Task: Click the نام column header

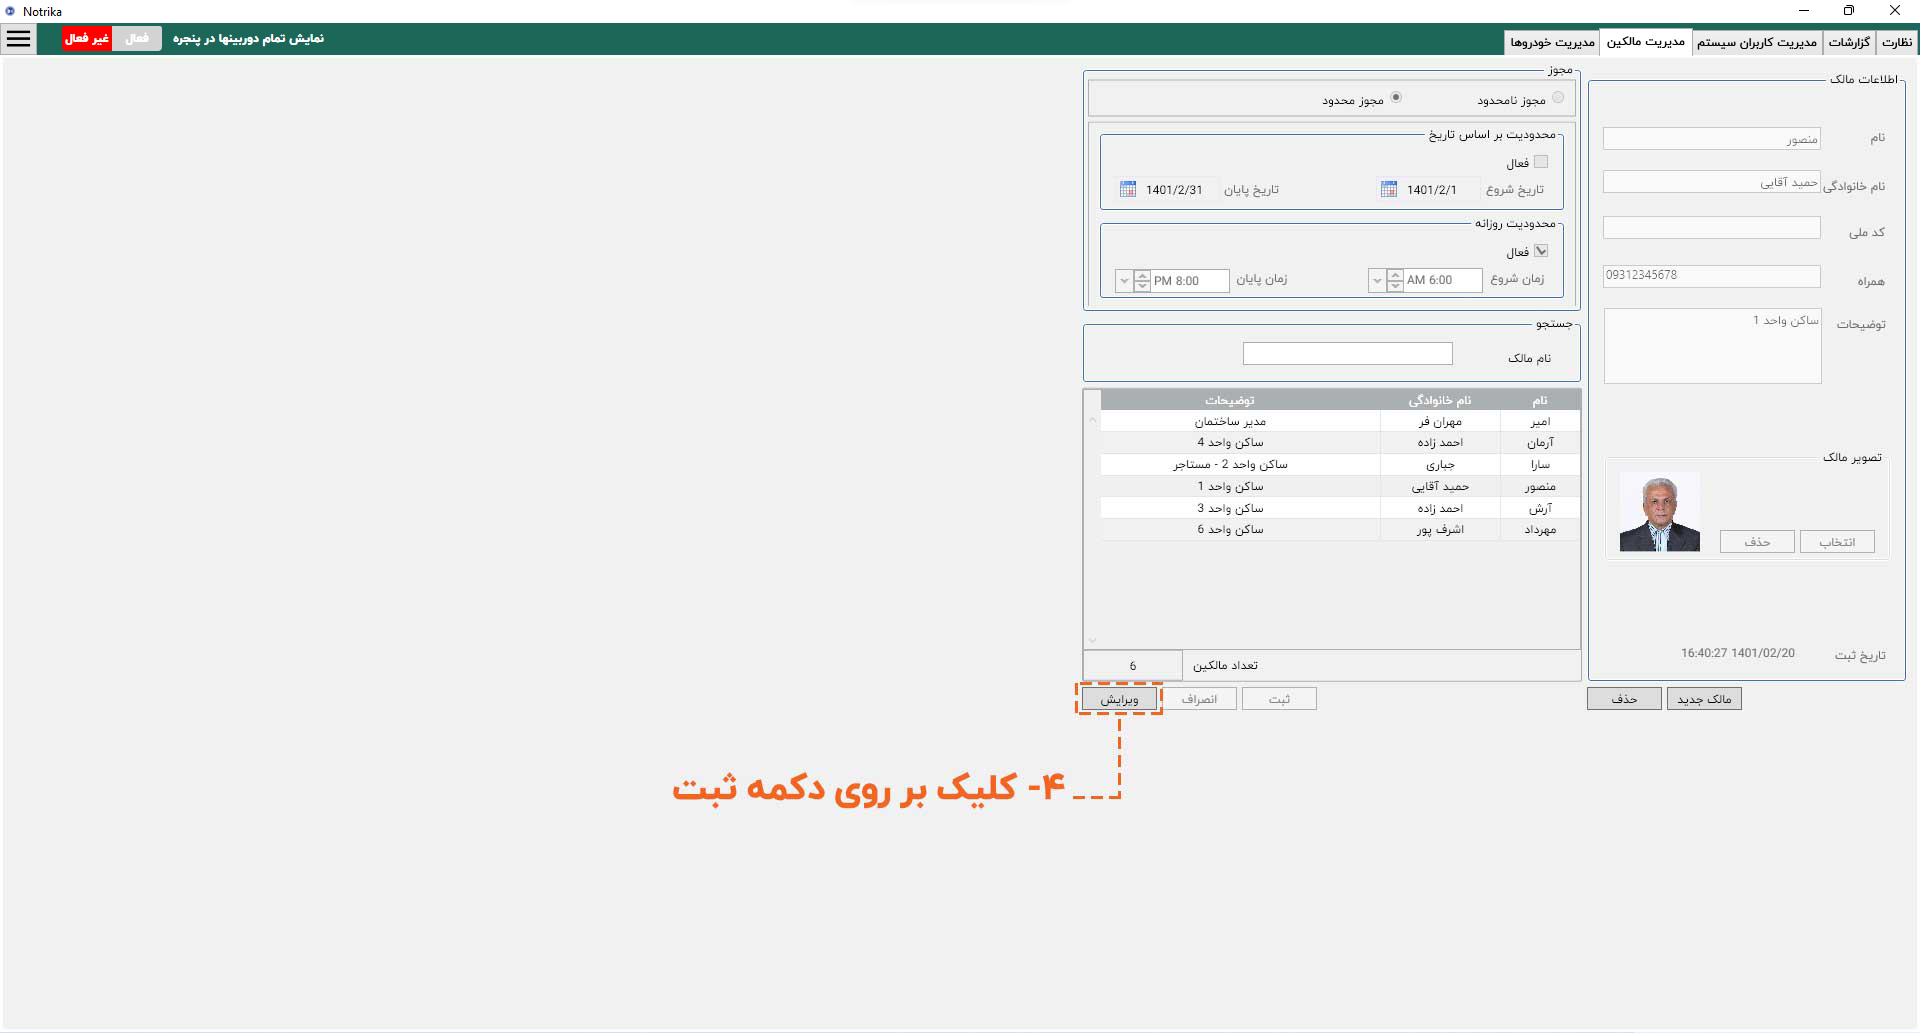Action: (1540, 400)
